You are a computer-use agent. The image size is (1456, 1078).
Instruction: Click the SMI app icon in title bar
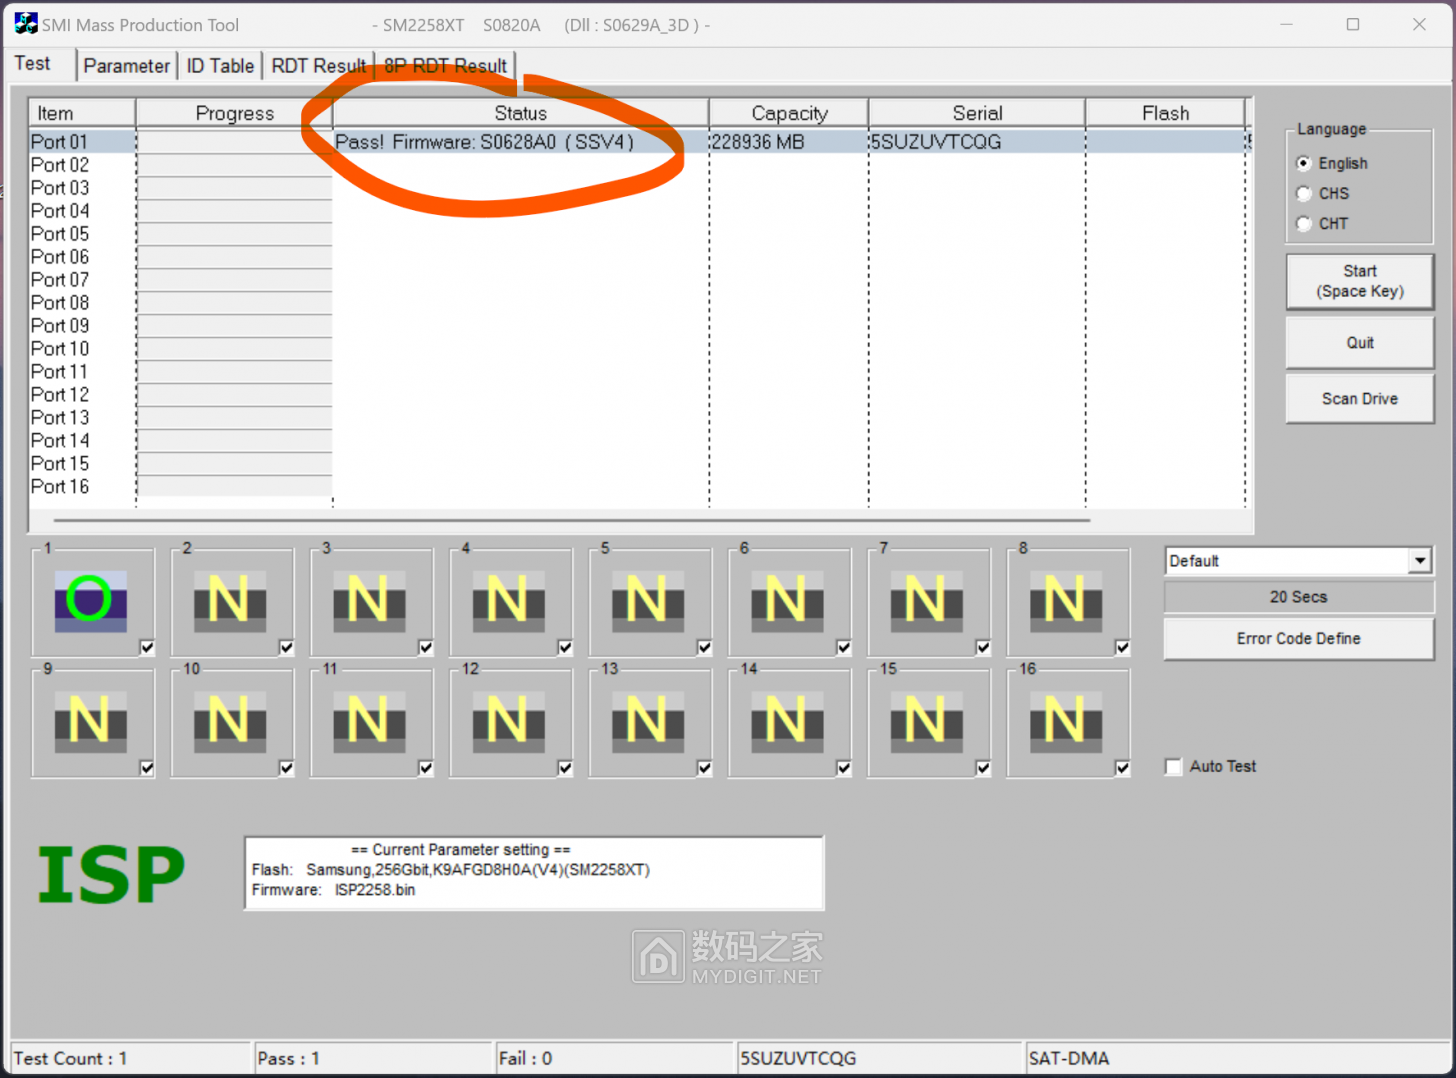point(26,23)
